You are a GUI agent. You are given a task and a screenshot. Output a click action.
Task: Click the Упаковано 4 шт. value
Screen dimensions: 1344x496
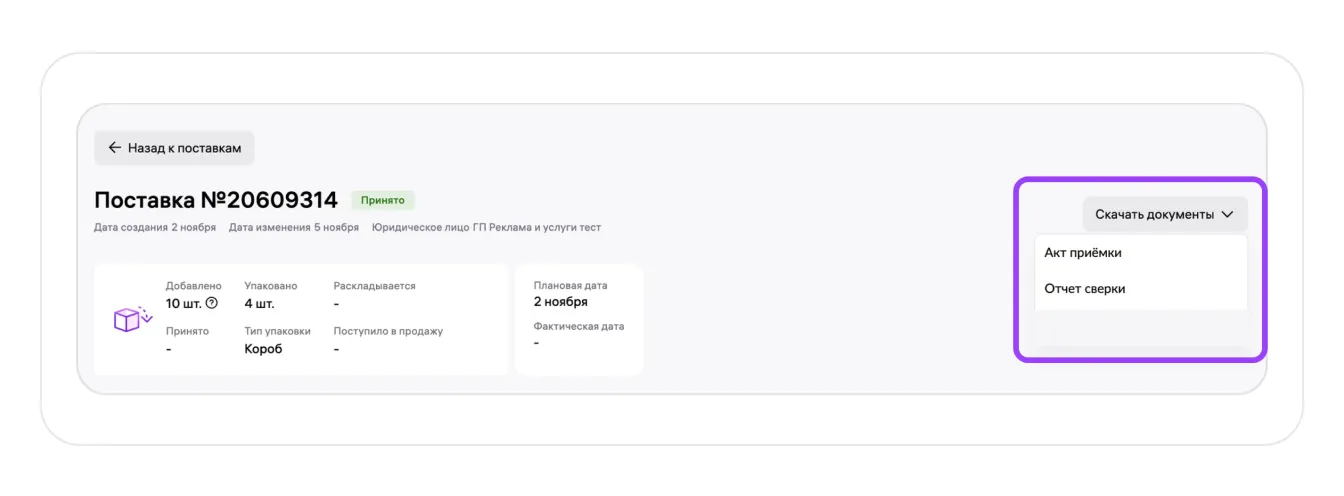[259, 303]
